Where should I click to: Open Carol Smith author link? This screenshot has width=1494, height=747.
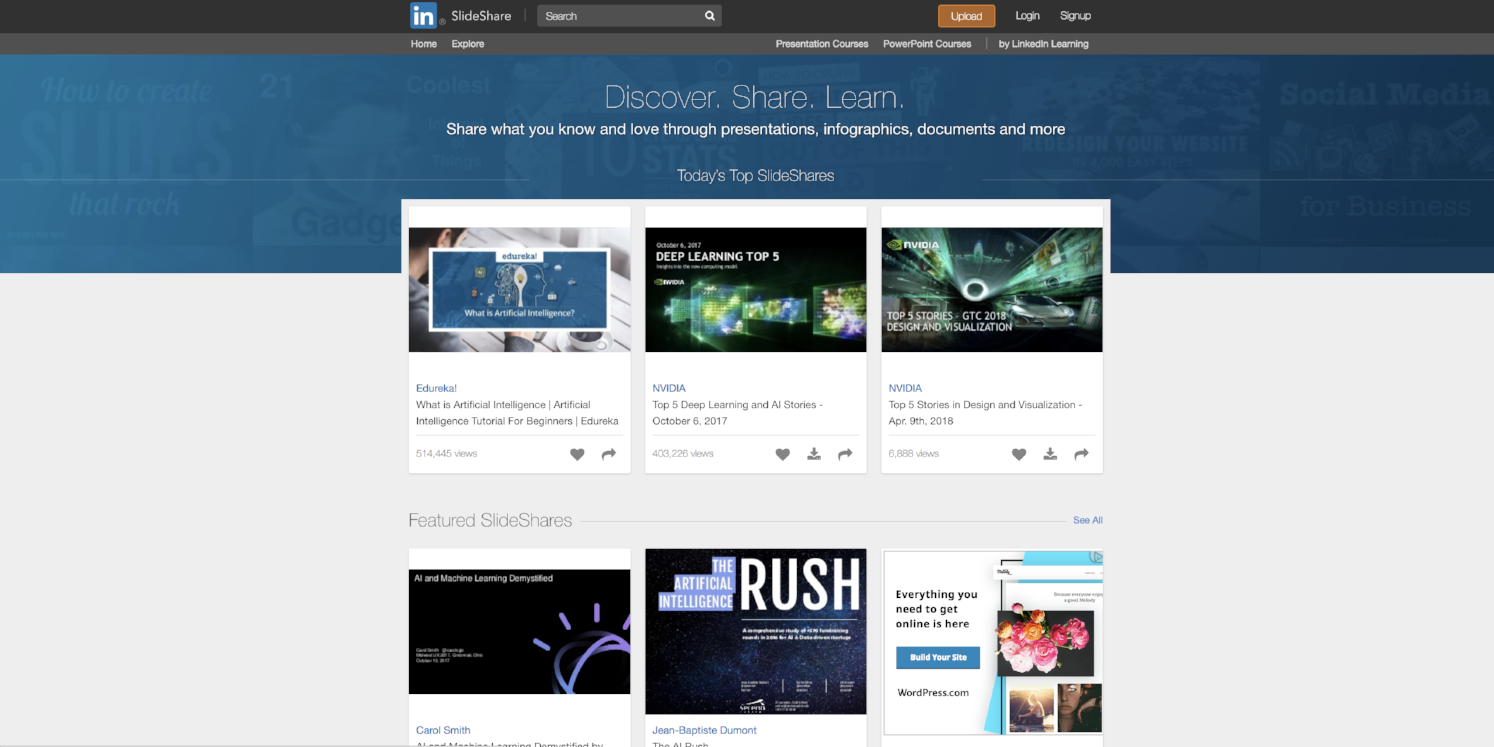(443, 730)
